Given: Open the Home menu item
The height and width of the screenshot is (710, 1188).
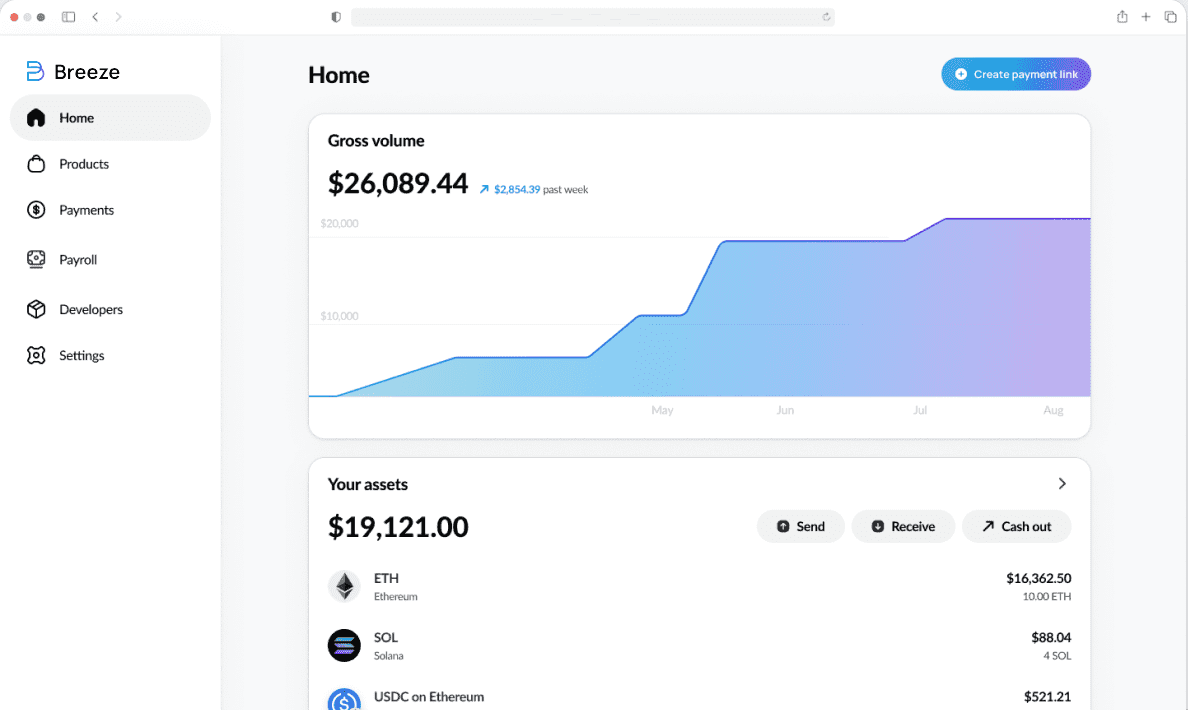Looking at the screenshot, I should tap(111, 117).
